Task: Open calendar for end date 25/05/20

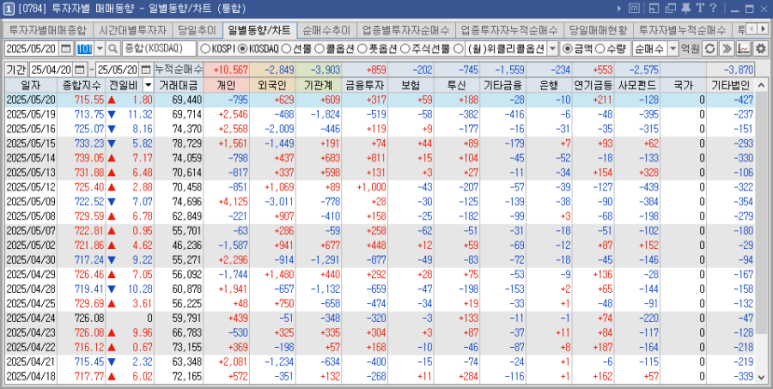Action: click(146, 70)
